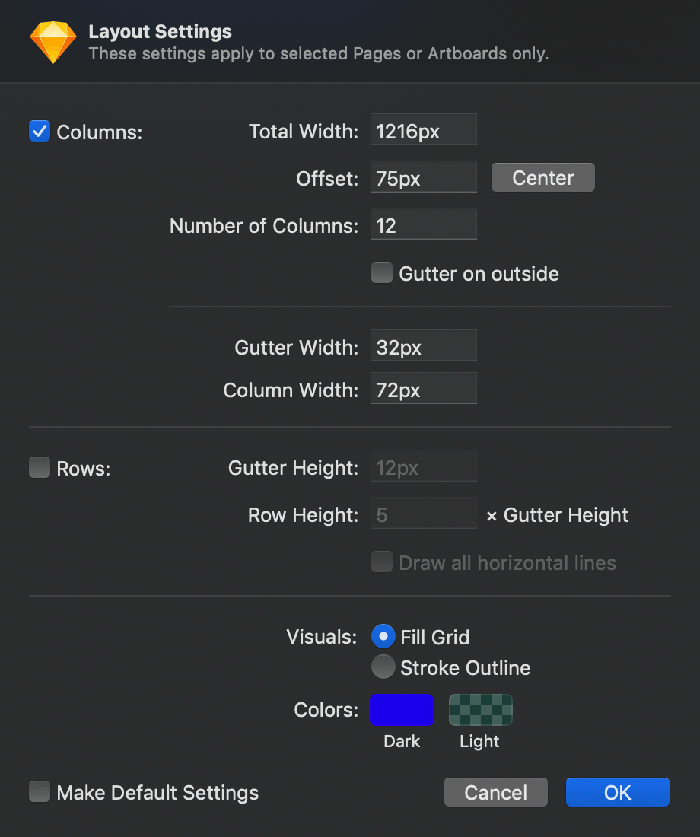Confirm settings with the OK button
This screenshot has height=837, width=700.
tap(617, 792)
